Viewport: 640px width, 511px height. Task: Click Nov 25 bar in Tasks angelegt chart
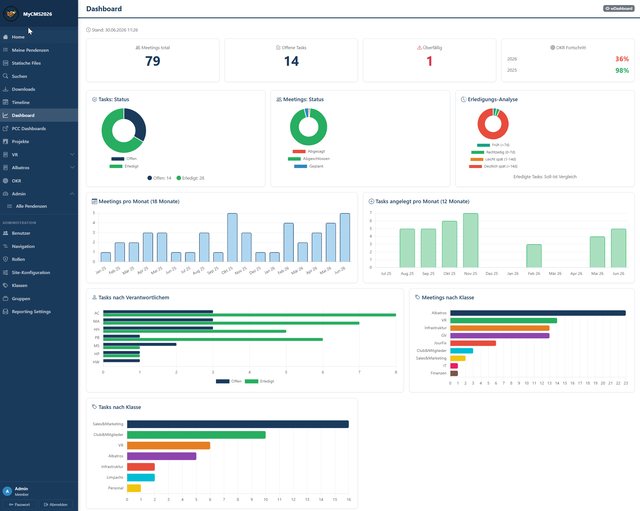pos(471,240)
